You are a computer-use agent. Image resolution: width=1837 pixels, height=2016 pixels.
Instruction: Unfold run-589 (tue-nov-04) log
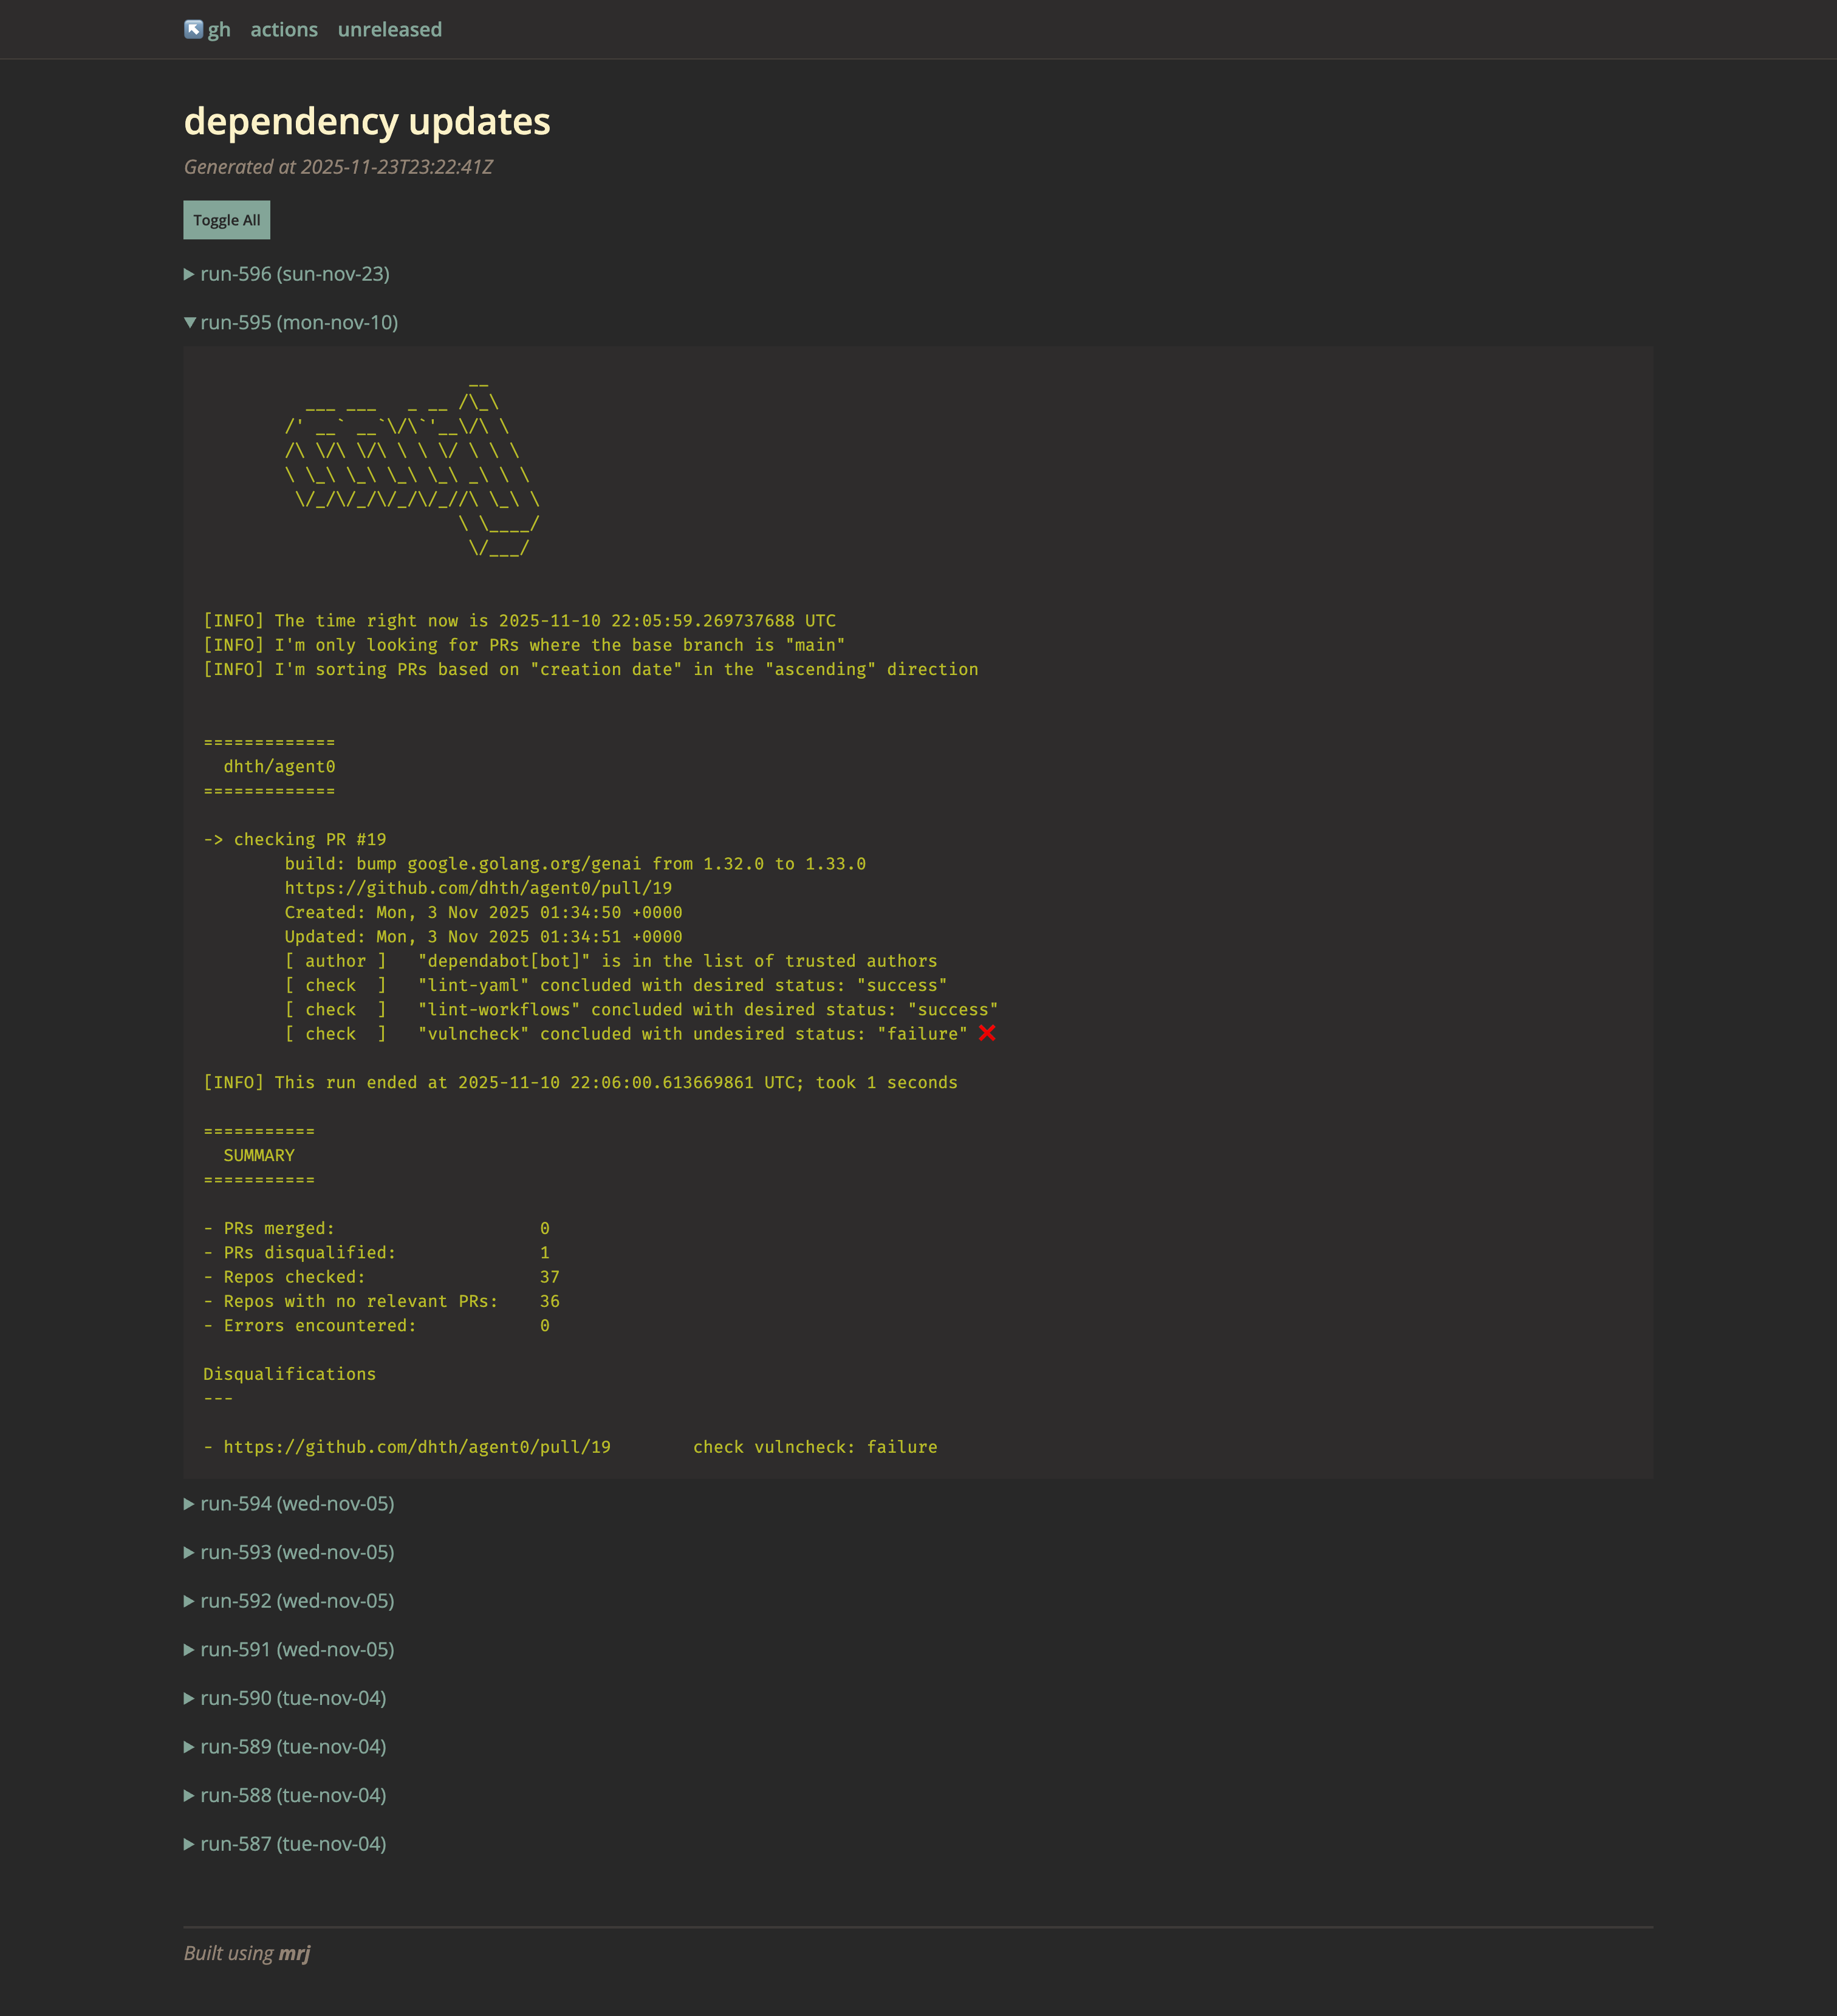292,1747
